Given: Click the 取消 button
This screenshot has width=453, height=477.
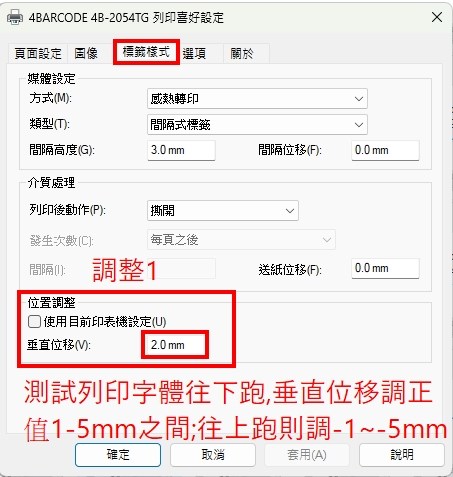Looking at the screenshot, I should click(x=213, y=455).
